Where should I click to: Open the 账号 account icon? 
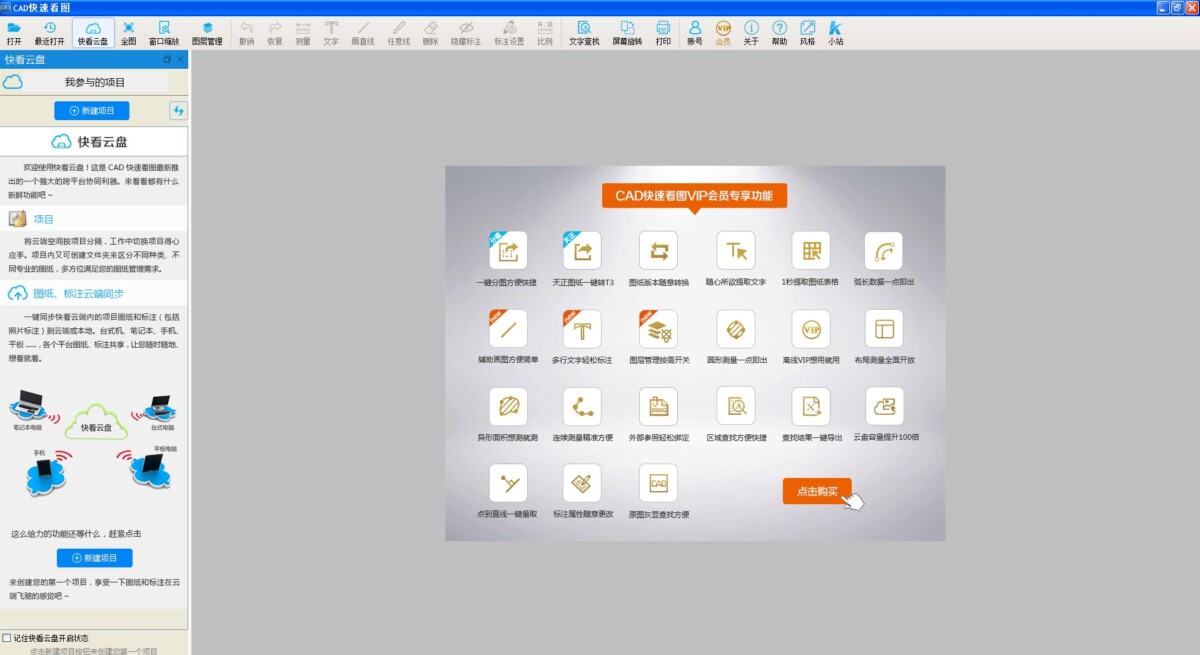[x=695, y=33]
